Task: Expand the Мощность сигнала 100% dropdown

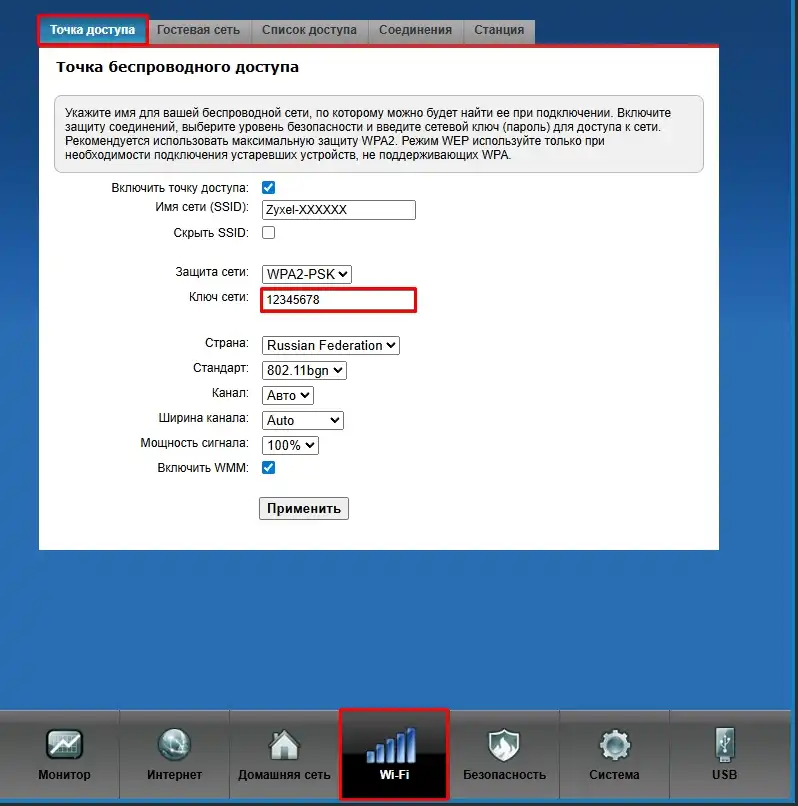Action: point(290,445)
